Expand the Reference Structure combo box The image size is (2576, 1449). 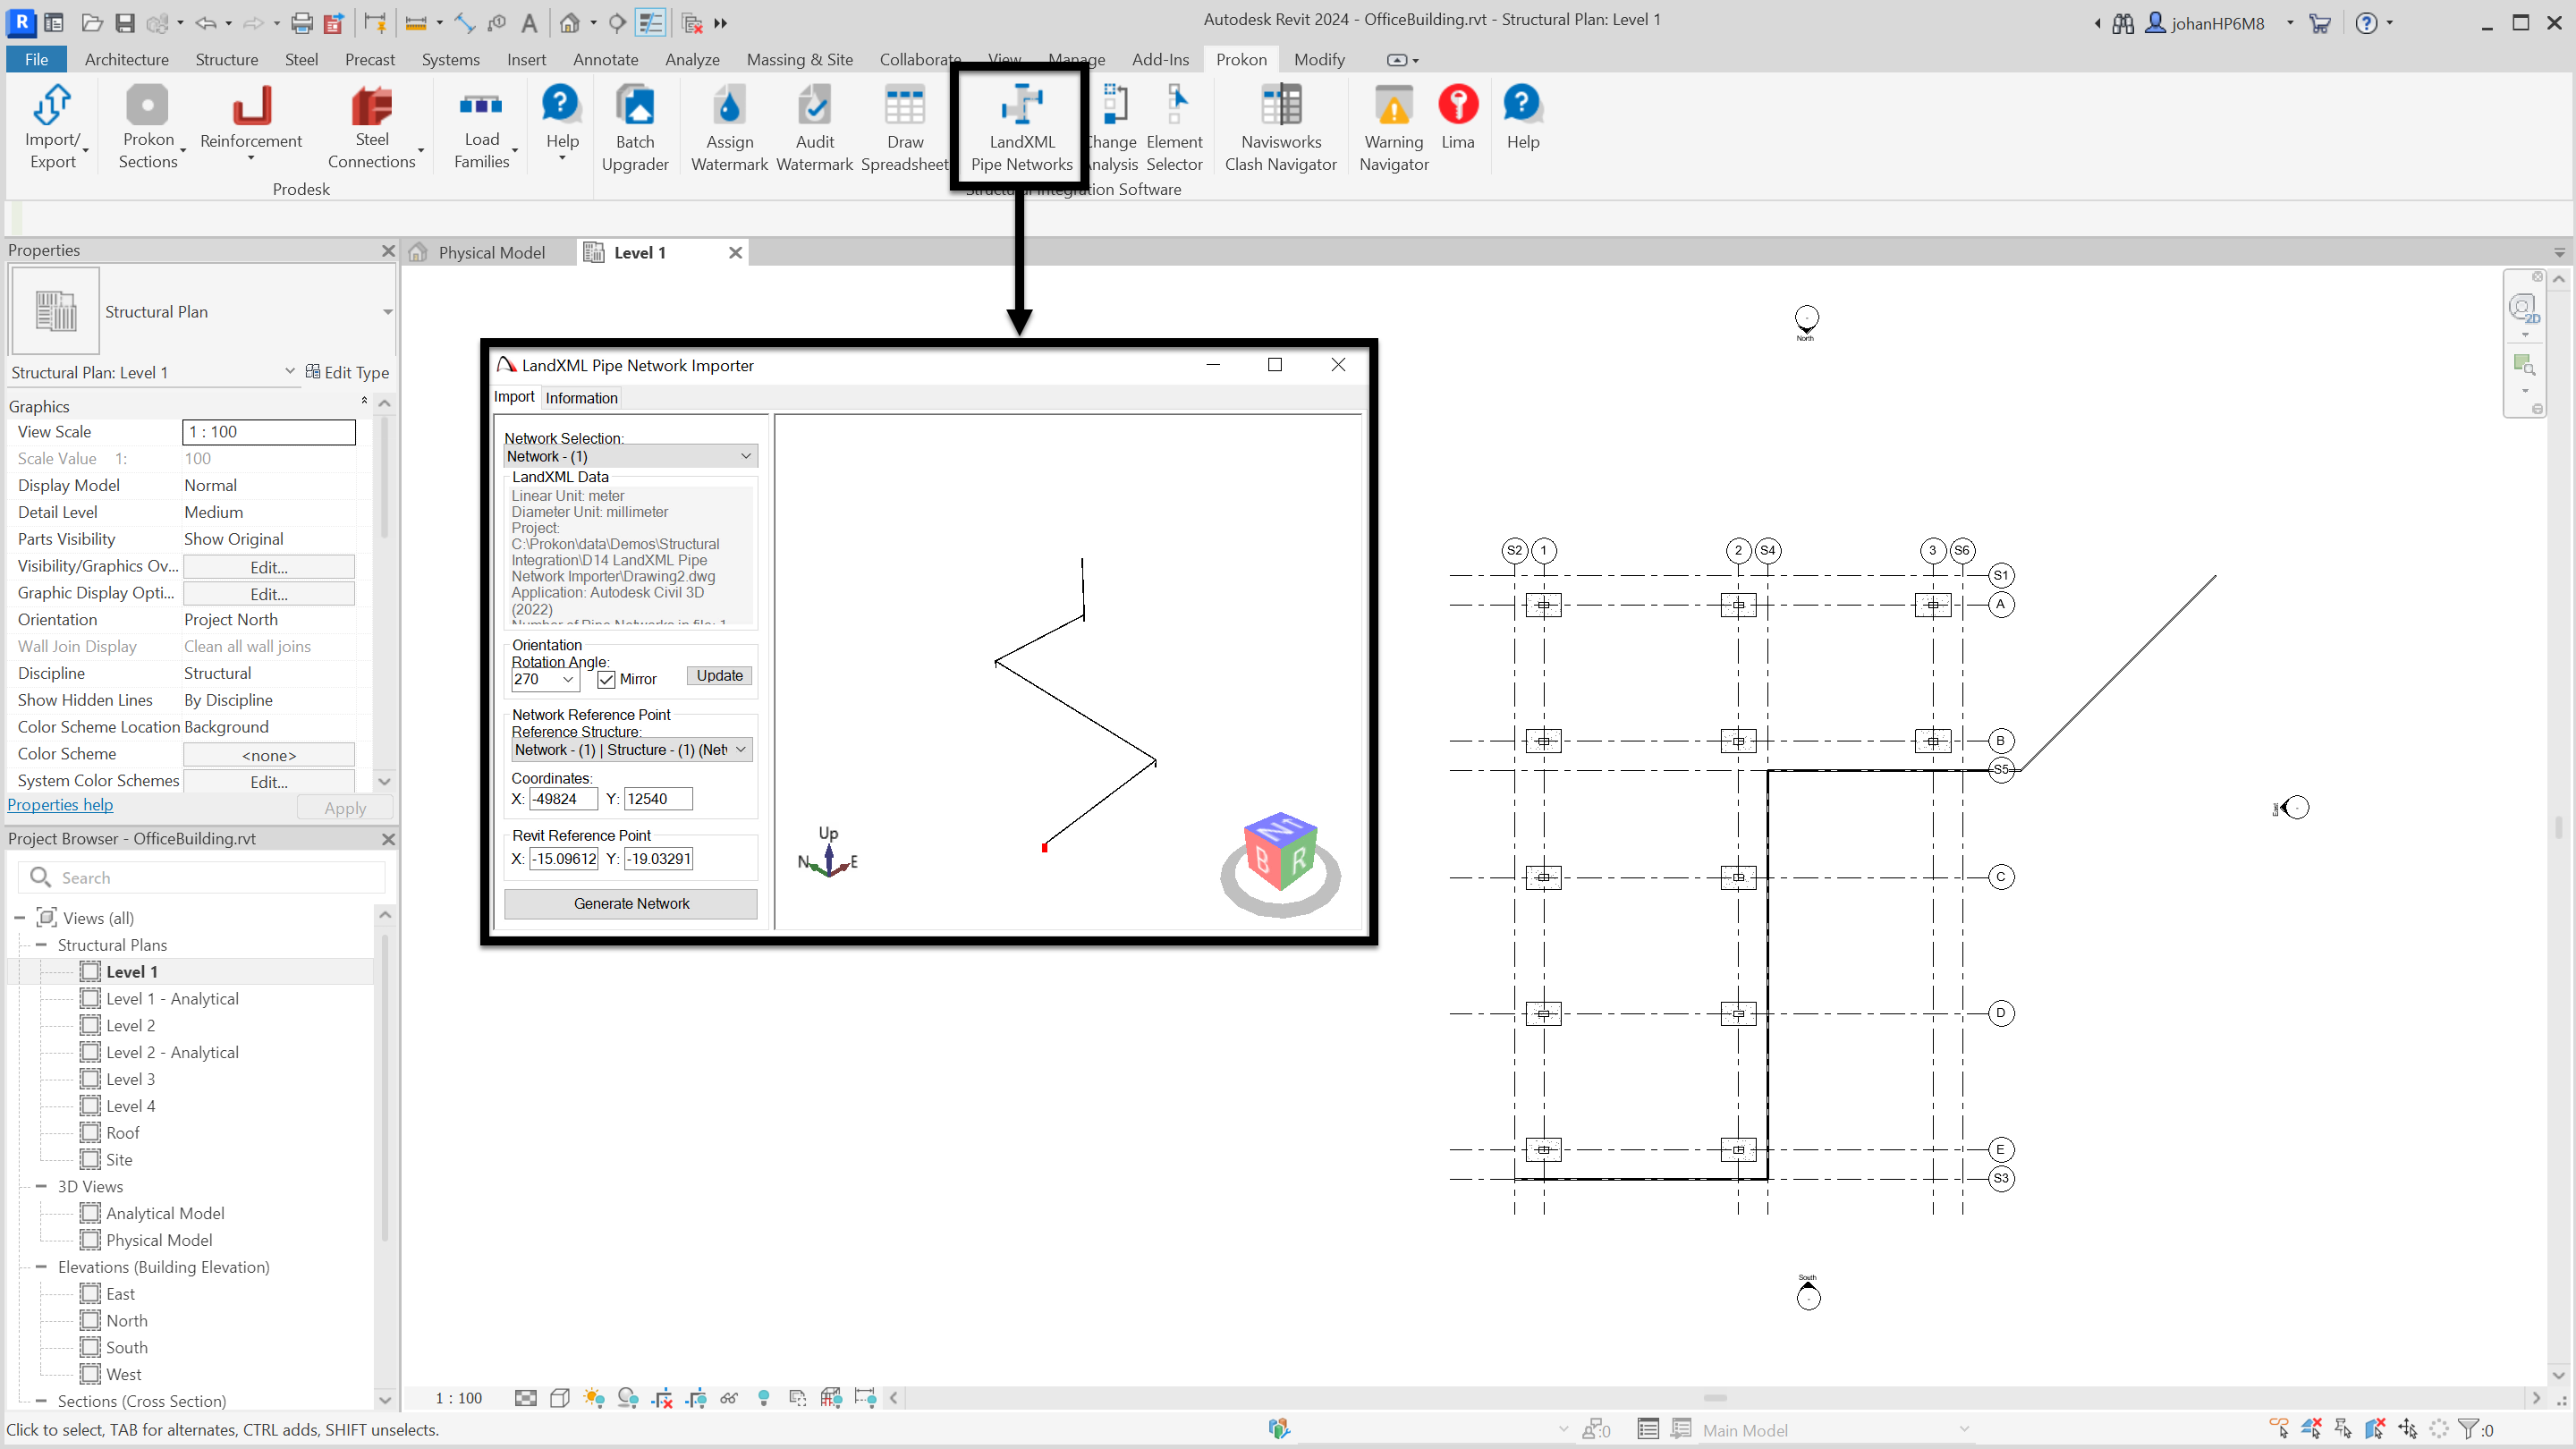[741, 750]
